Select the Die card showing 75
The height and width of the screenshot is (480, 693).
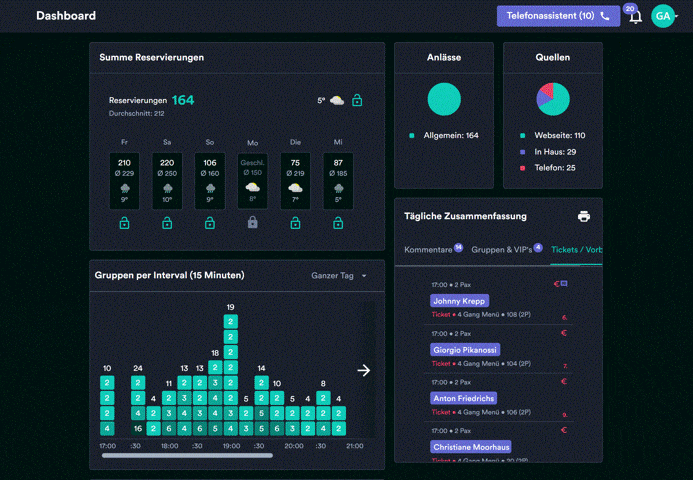(295, 181)
